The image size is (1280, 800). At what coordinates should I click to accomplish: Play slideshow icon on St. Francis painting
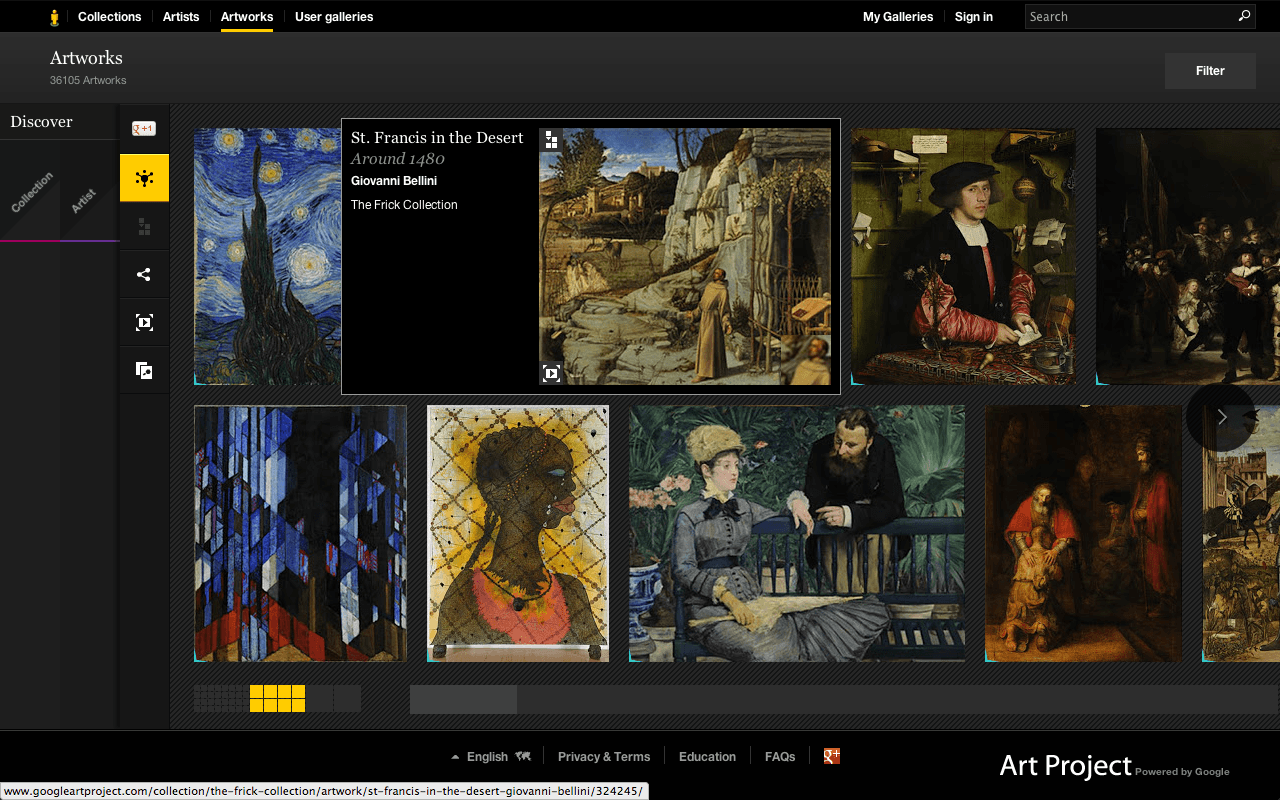(551, 373)
